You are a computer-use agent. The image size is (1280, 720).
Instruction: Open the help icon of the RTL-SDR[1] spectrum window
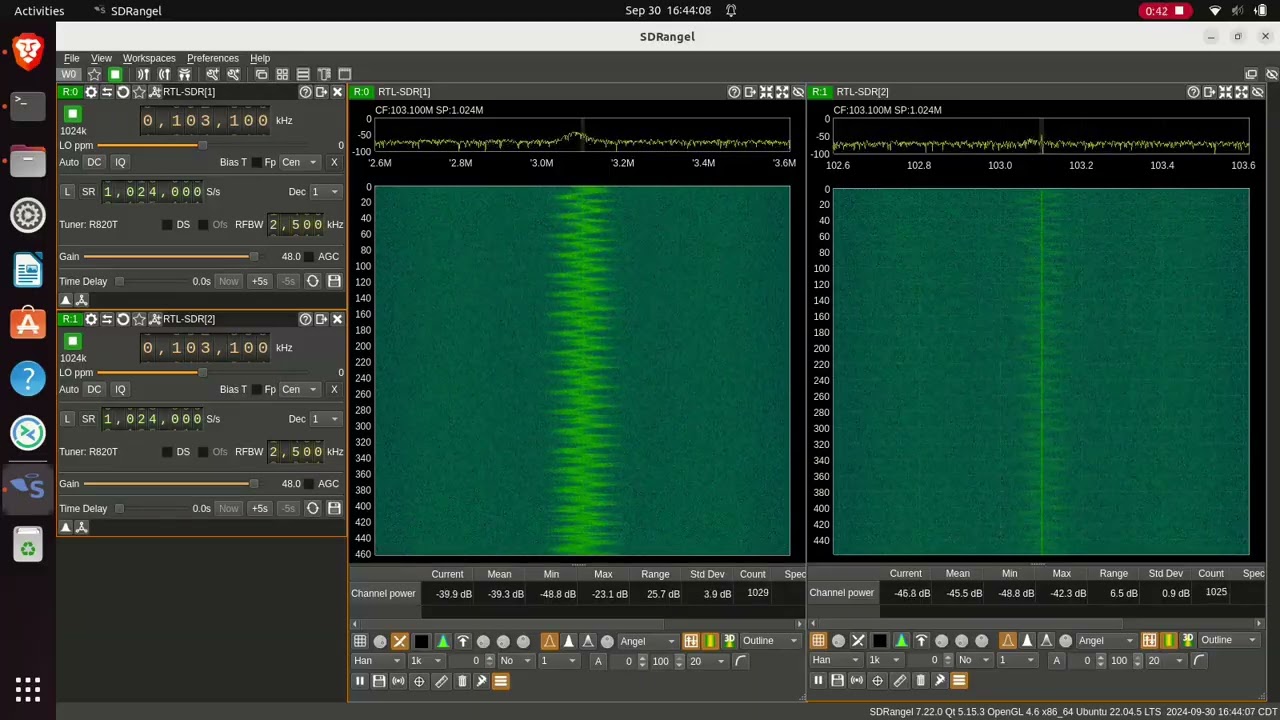point(734,92)
